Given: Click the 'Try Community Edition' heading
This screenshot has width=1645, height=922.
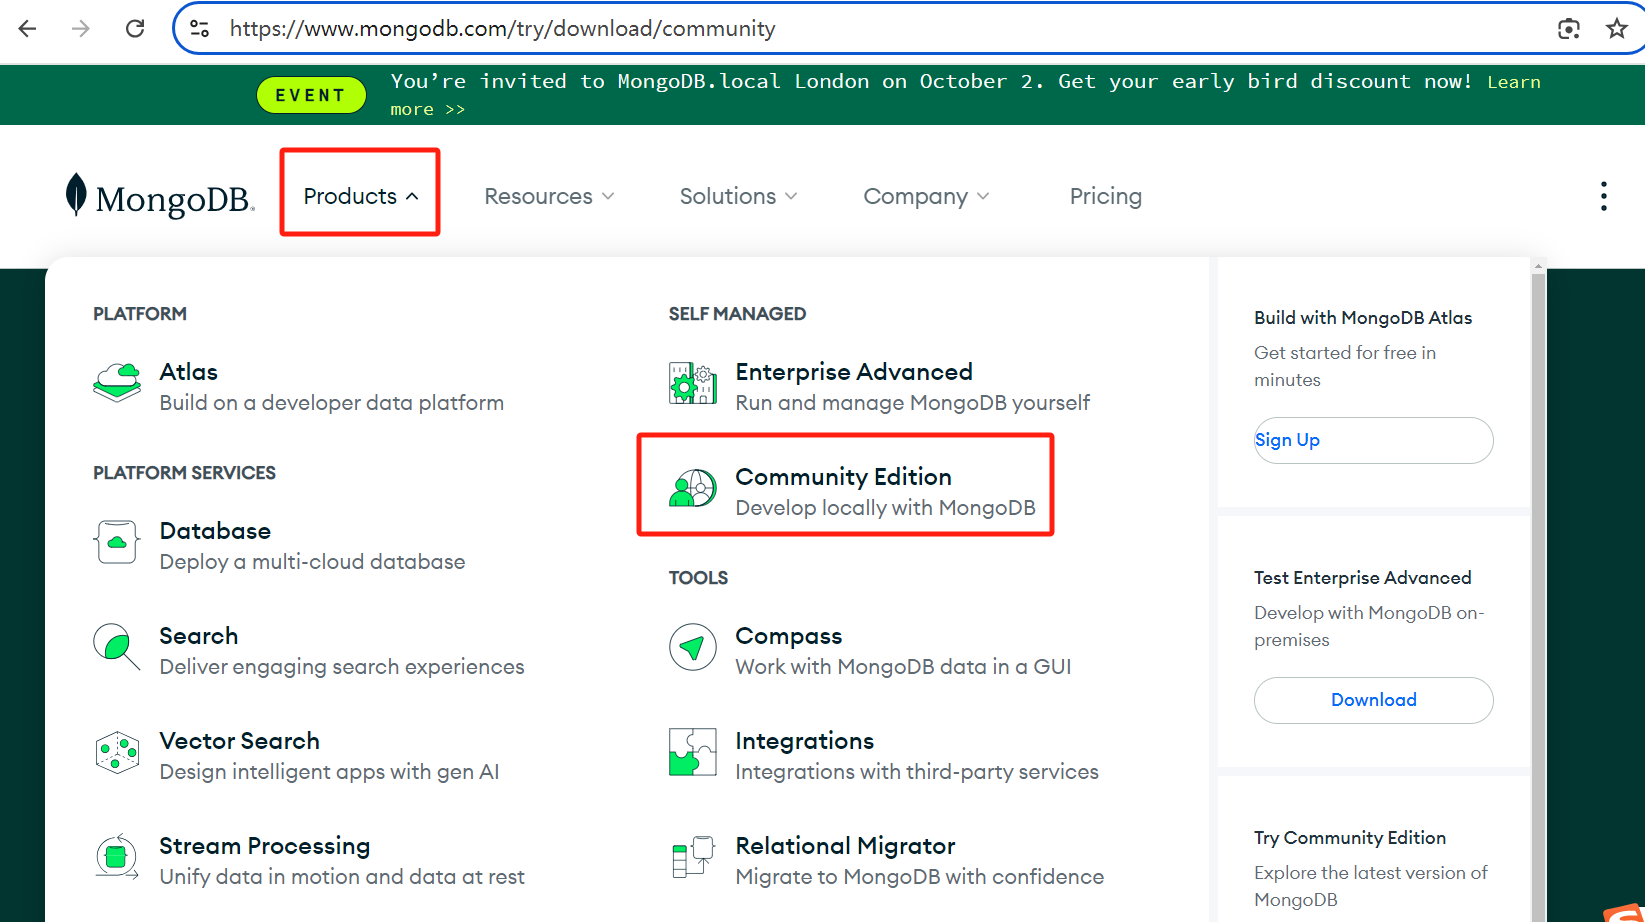Looking at the screenshot, I should pos(1350,838).
